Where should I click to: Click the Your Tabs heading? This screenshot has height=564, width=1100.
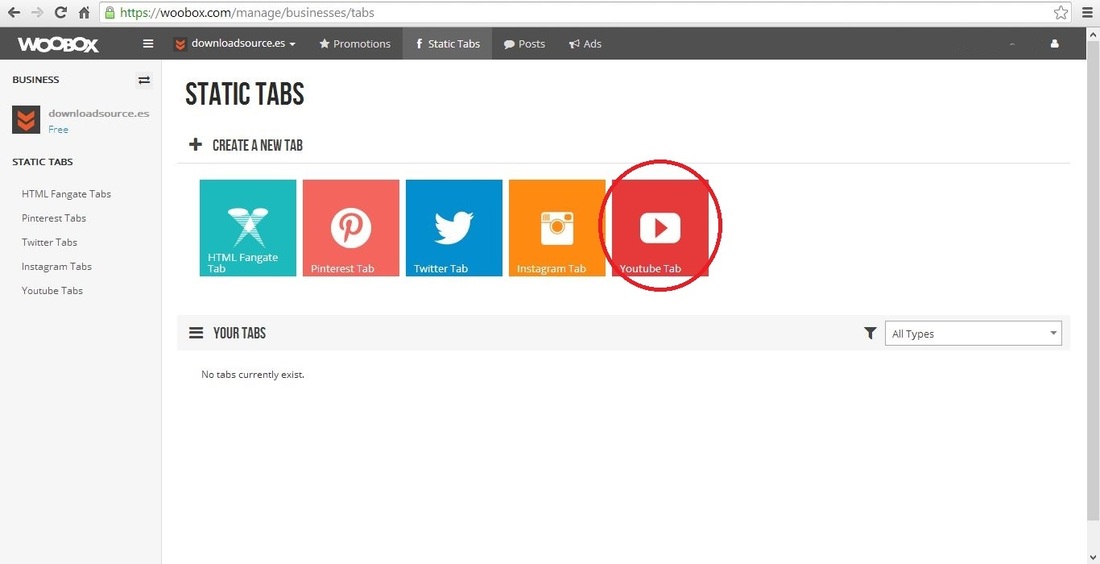[x=239, y=333]
